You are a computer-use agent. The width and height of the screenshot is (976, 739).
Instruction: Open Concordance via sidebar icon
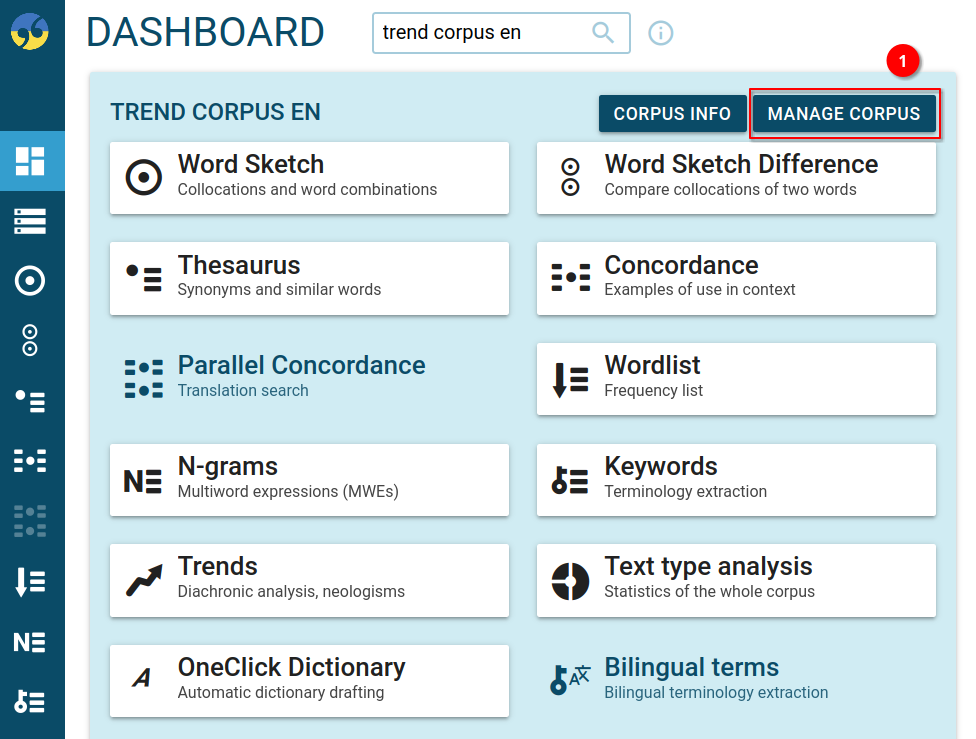point(30,461)
